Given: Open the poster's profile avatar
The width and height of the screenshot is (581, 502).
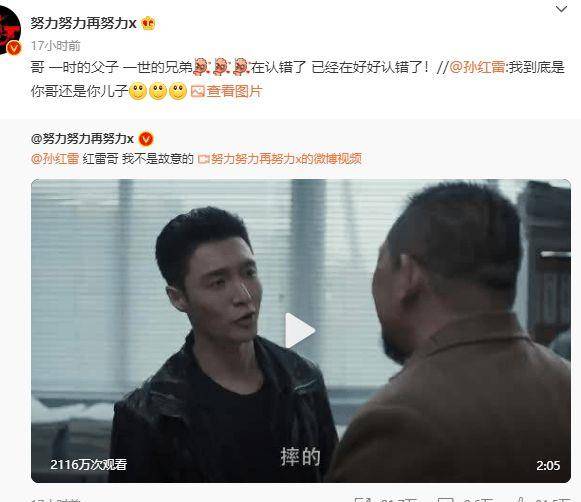Looking at the screenshot, I should (9, 31).
